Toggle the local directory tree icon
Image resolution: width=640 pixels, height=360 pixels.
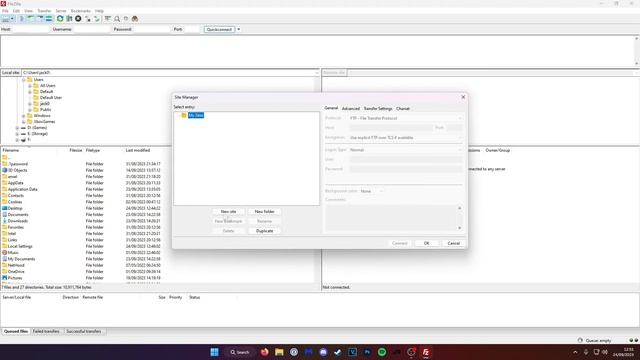31,19
